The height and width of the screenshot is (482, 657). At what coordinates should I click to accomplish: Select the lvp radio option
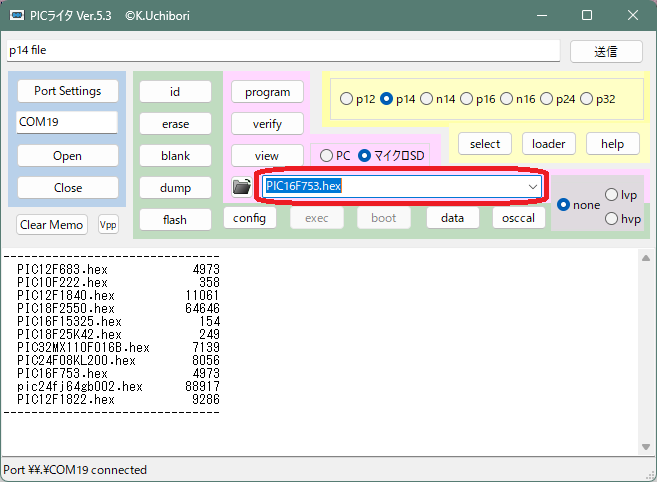click(612, 195)
